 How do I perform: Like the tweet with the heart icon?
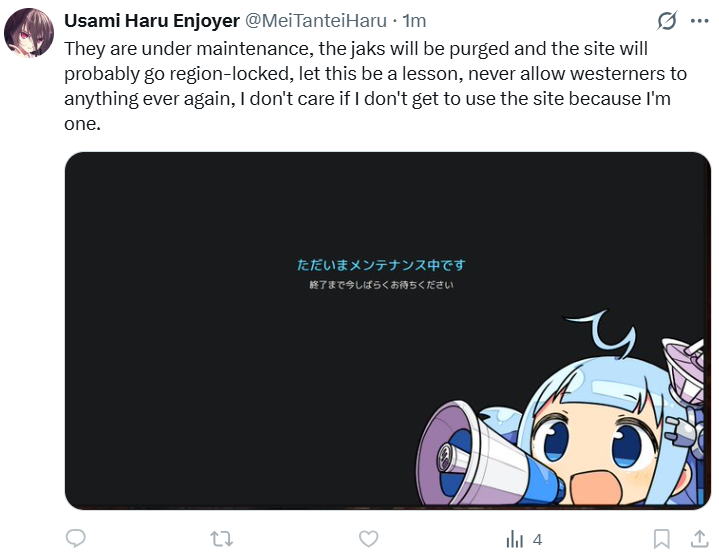click(368, 538)
